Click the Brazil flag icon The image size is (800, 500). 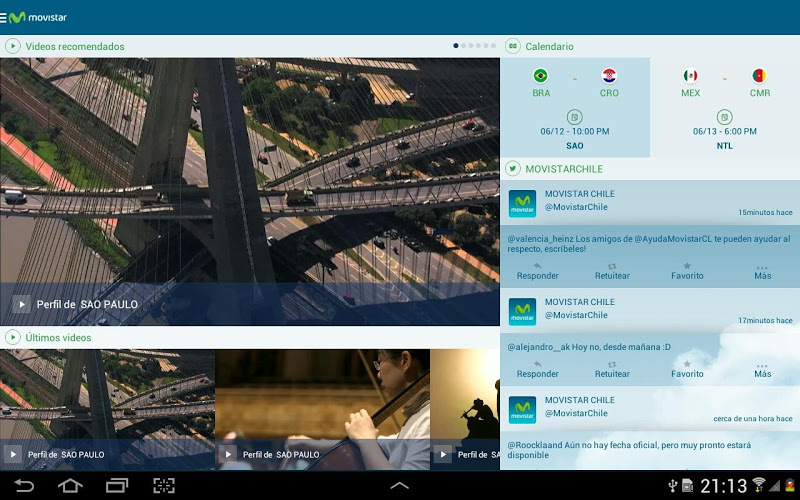540,76
